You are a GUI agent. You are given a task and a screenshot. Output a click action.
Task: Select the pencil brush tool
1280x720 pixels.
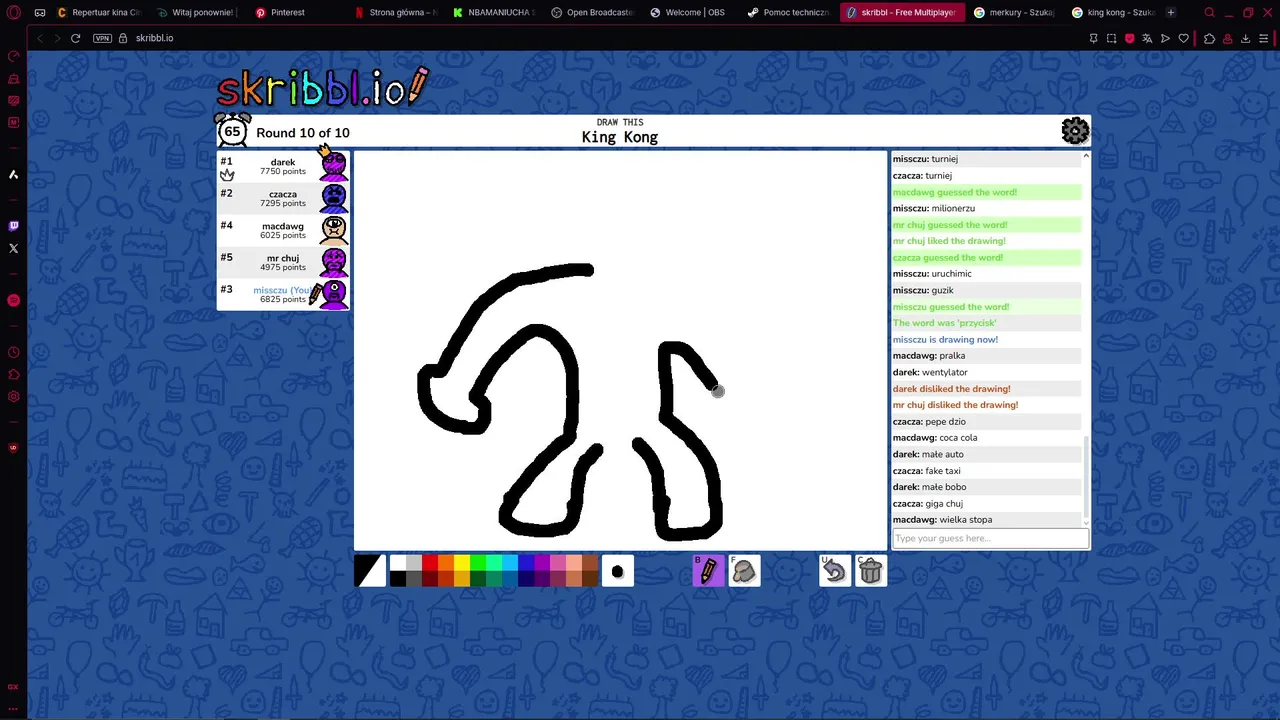(x=708, y=571)
